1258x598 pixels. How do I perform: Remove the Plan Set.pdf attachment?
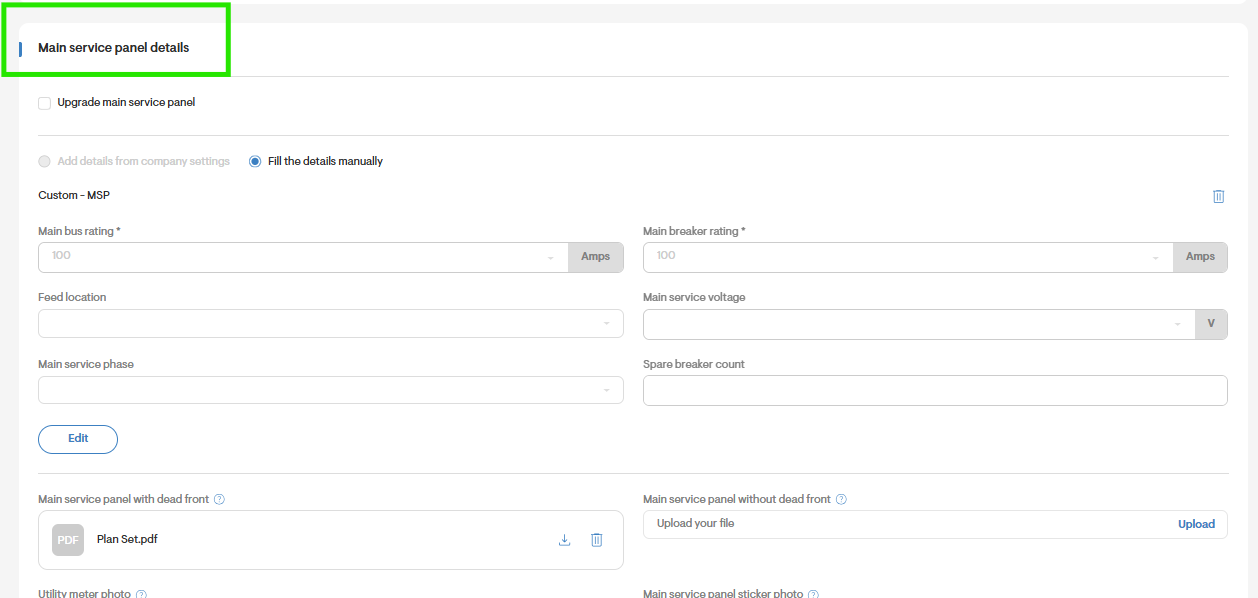tap(597, 540)
